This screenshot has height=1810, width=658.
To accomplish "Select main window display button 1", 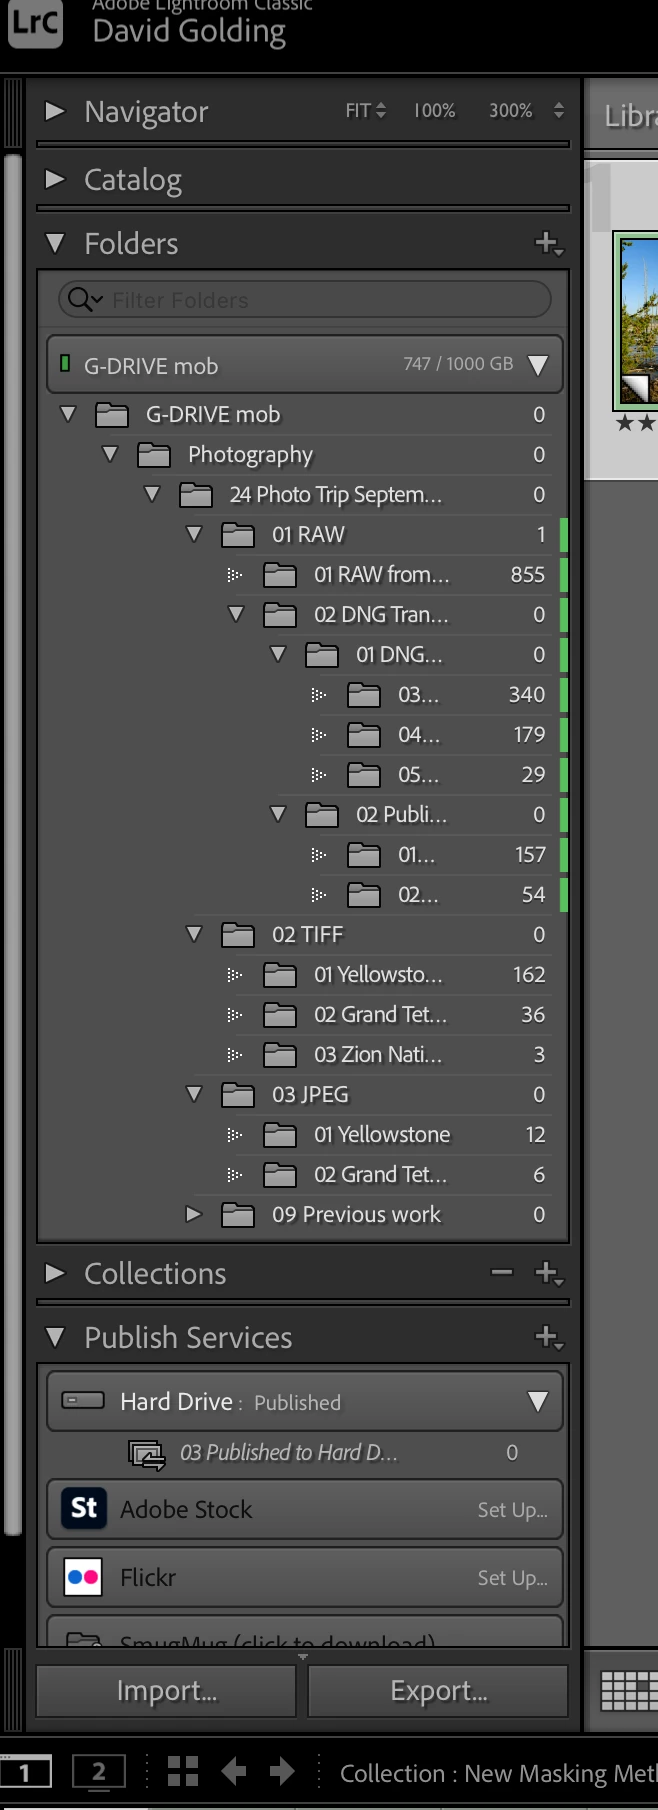I will [x=25, y=1773].
